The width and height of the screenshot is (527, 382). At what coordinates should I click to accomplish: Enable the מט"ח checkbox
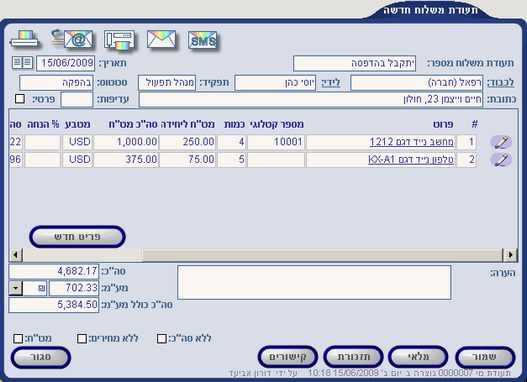(18, 338)
